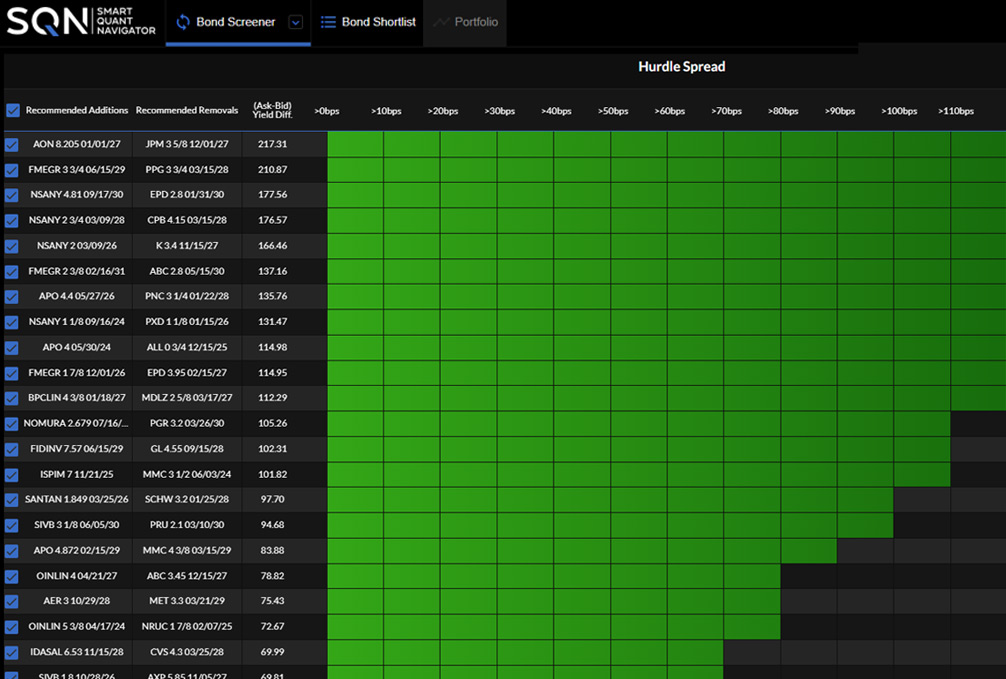Toggle the select-all checkbox in header
Screen dimensions: 1006x679
13,111
